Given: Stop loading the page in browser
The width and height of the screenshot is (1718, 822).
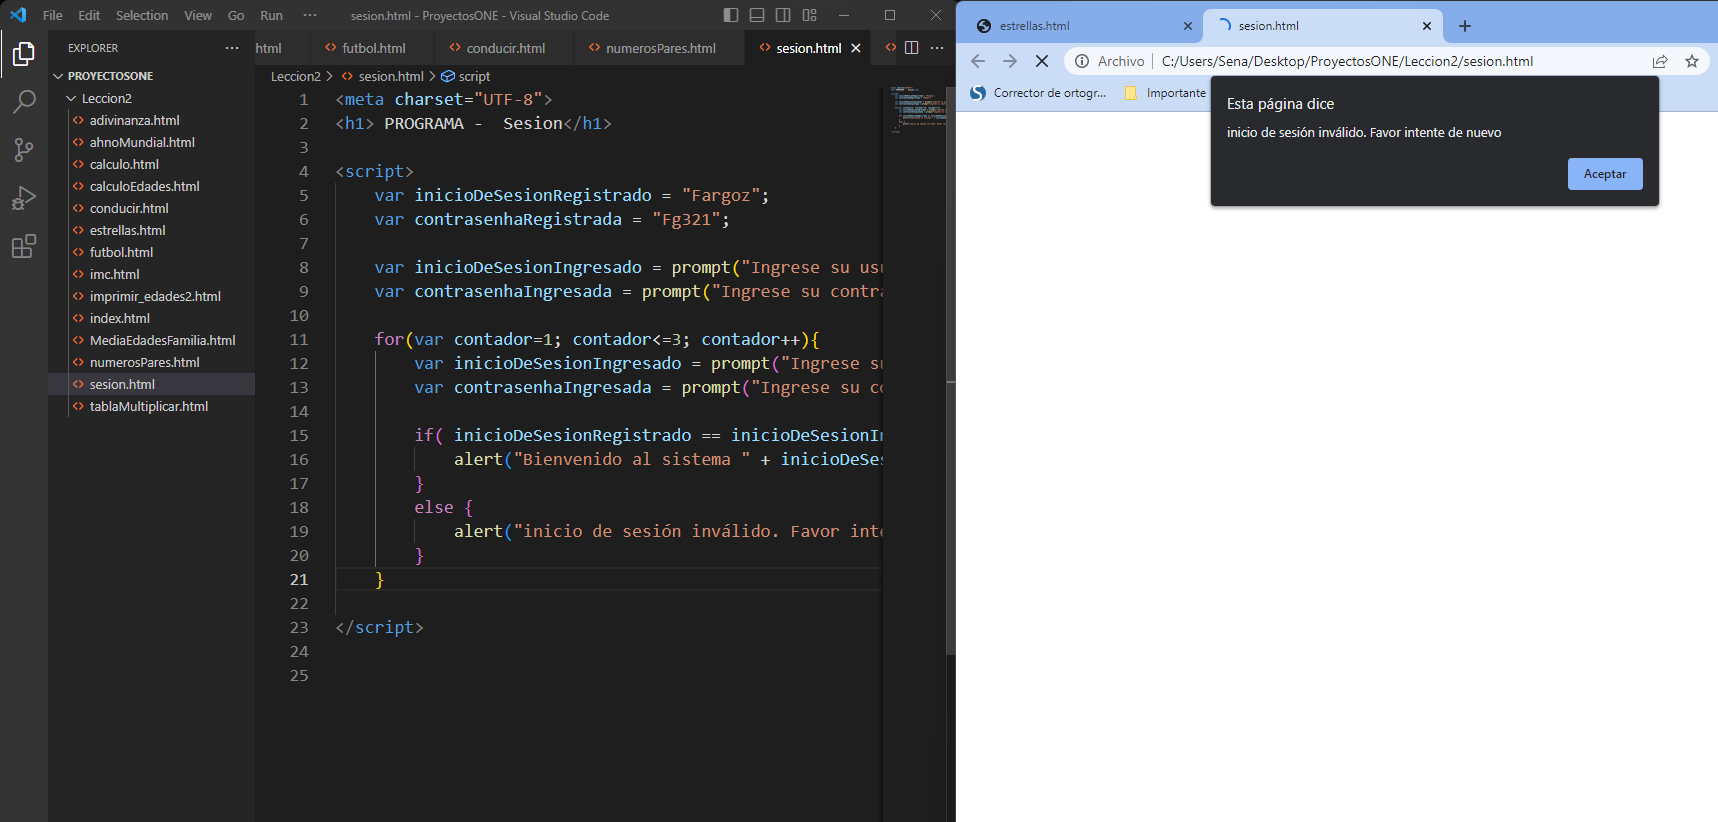Looking at the screenshot, I should point(1041,61).
